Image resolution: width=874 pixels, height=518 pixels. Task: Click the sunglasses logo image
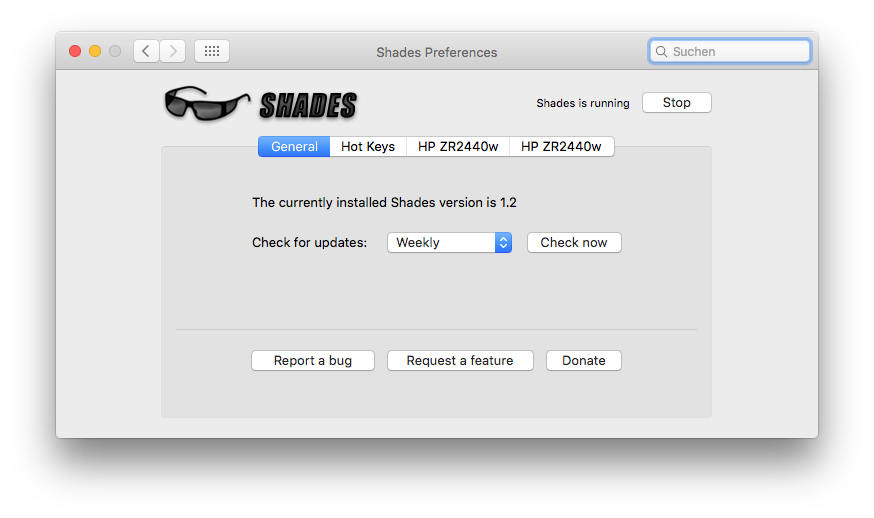coord(206,103)
